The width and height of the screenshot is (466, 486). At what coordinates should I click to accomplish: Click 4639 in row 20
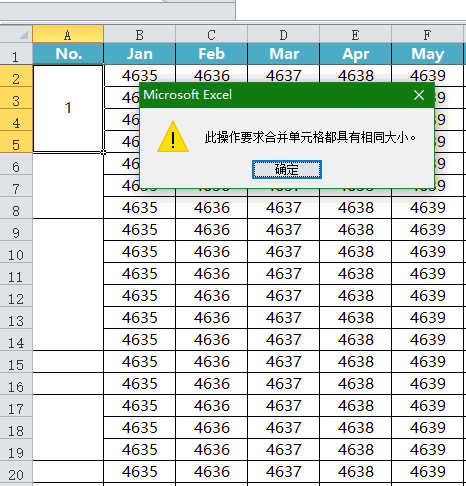428,472
